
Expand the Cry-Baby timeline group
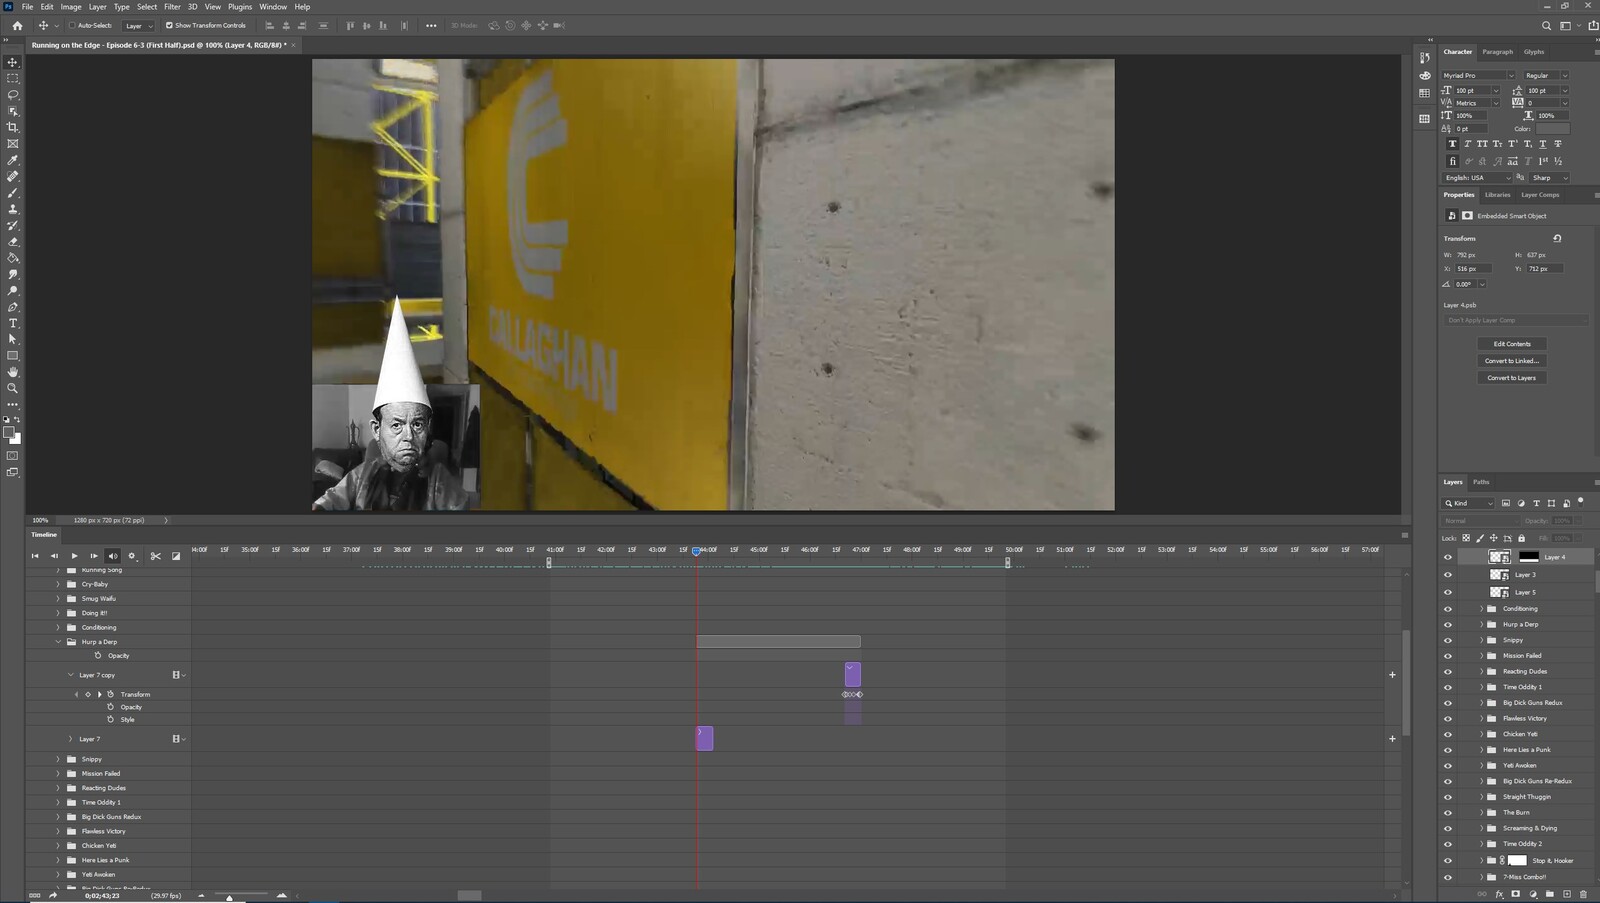pos(58,584)
